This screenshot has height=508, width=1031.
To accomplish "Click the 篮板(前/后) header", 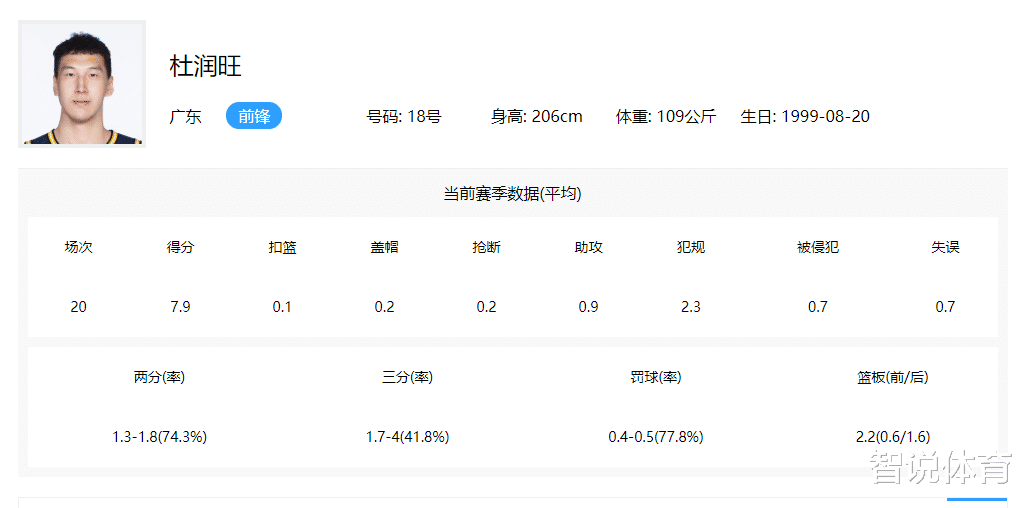I will [x=893, y=377].
